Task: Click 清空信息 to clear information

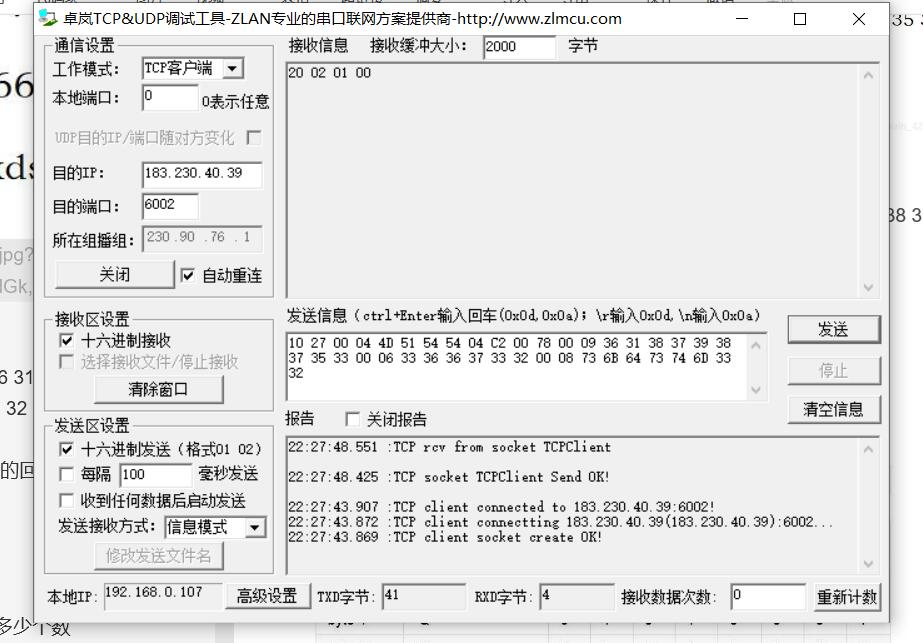Action: point(835,409)
